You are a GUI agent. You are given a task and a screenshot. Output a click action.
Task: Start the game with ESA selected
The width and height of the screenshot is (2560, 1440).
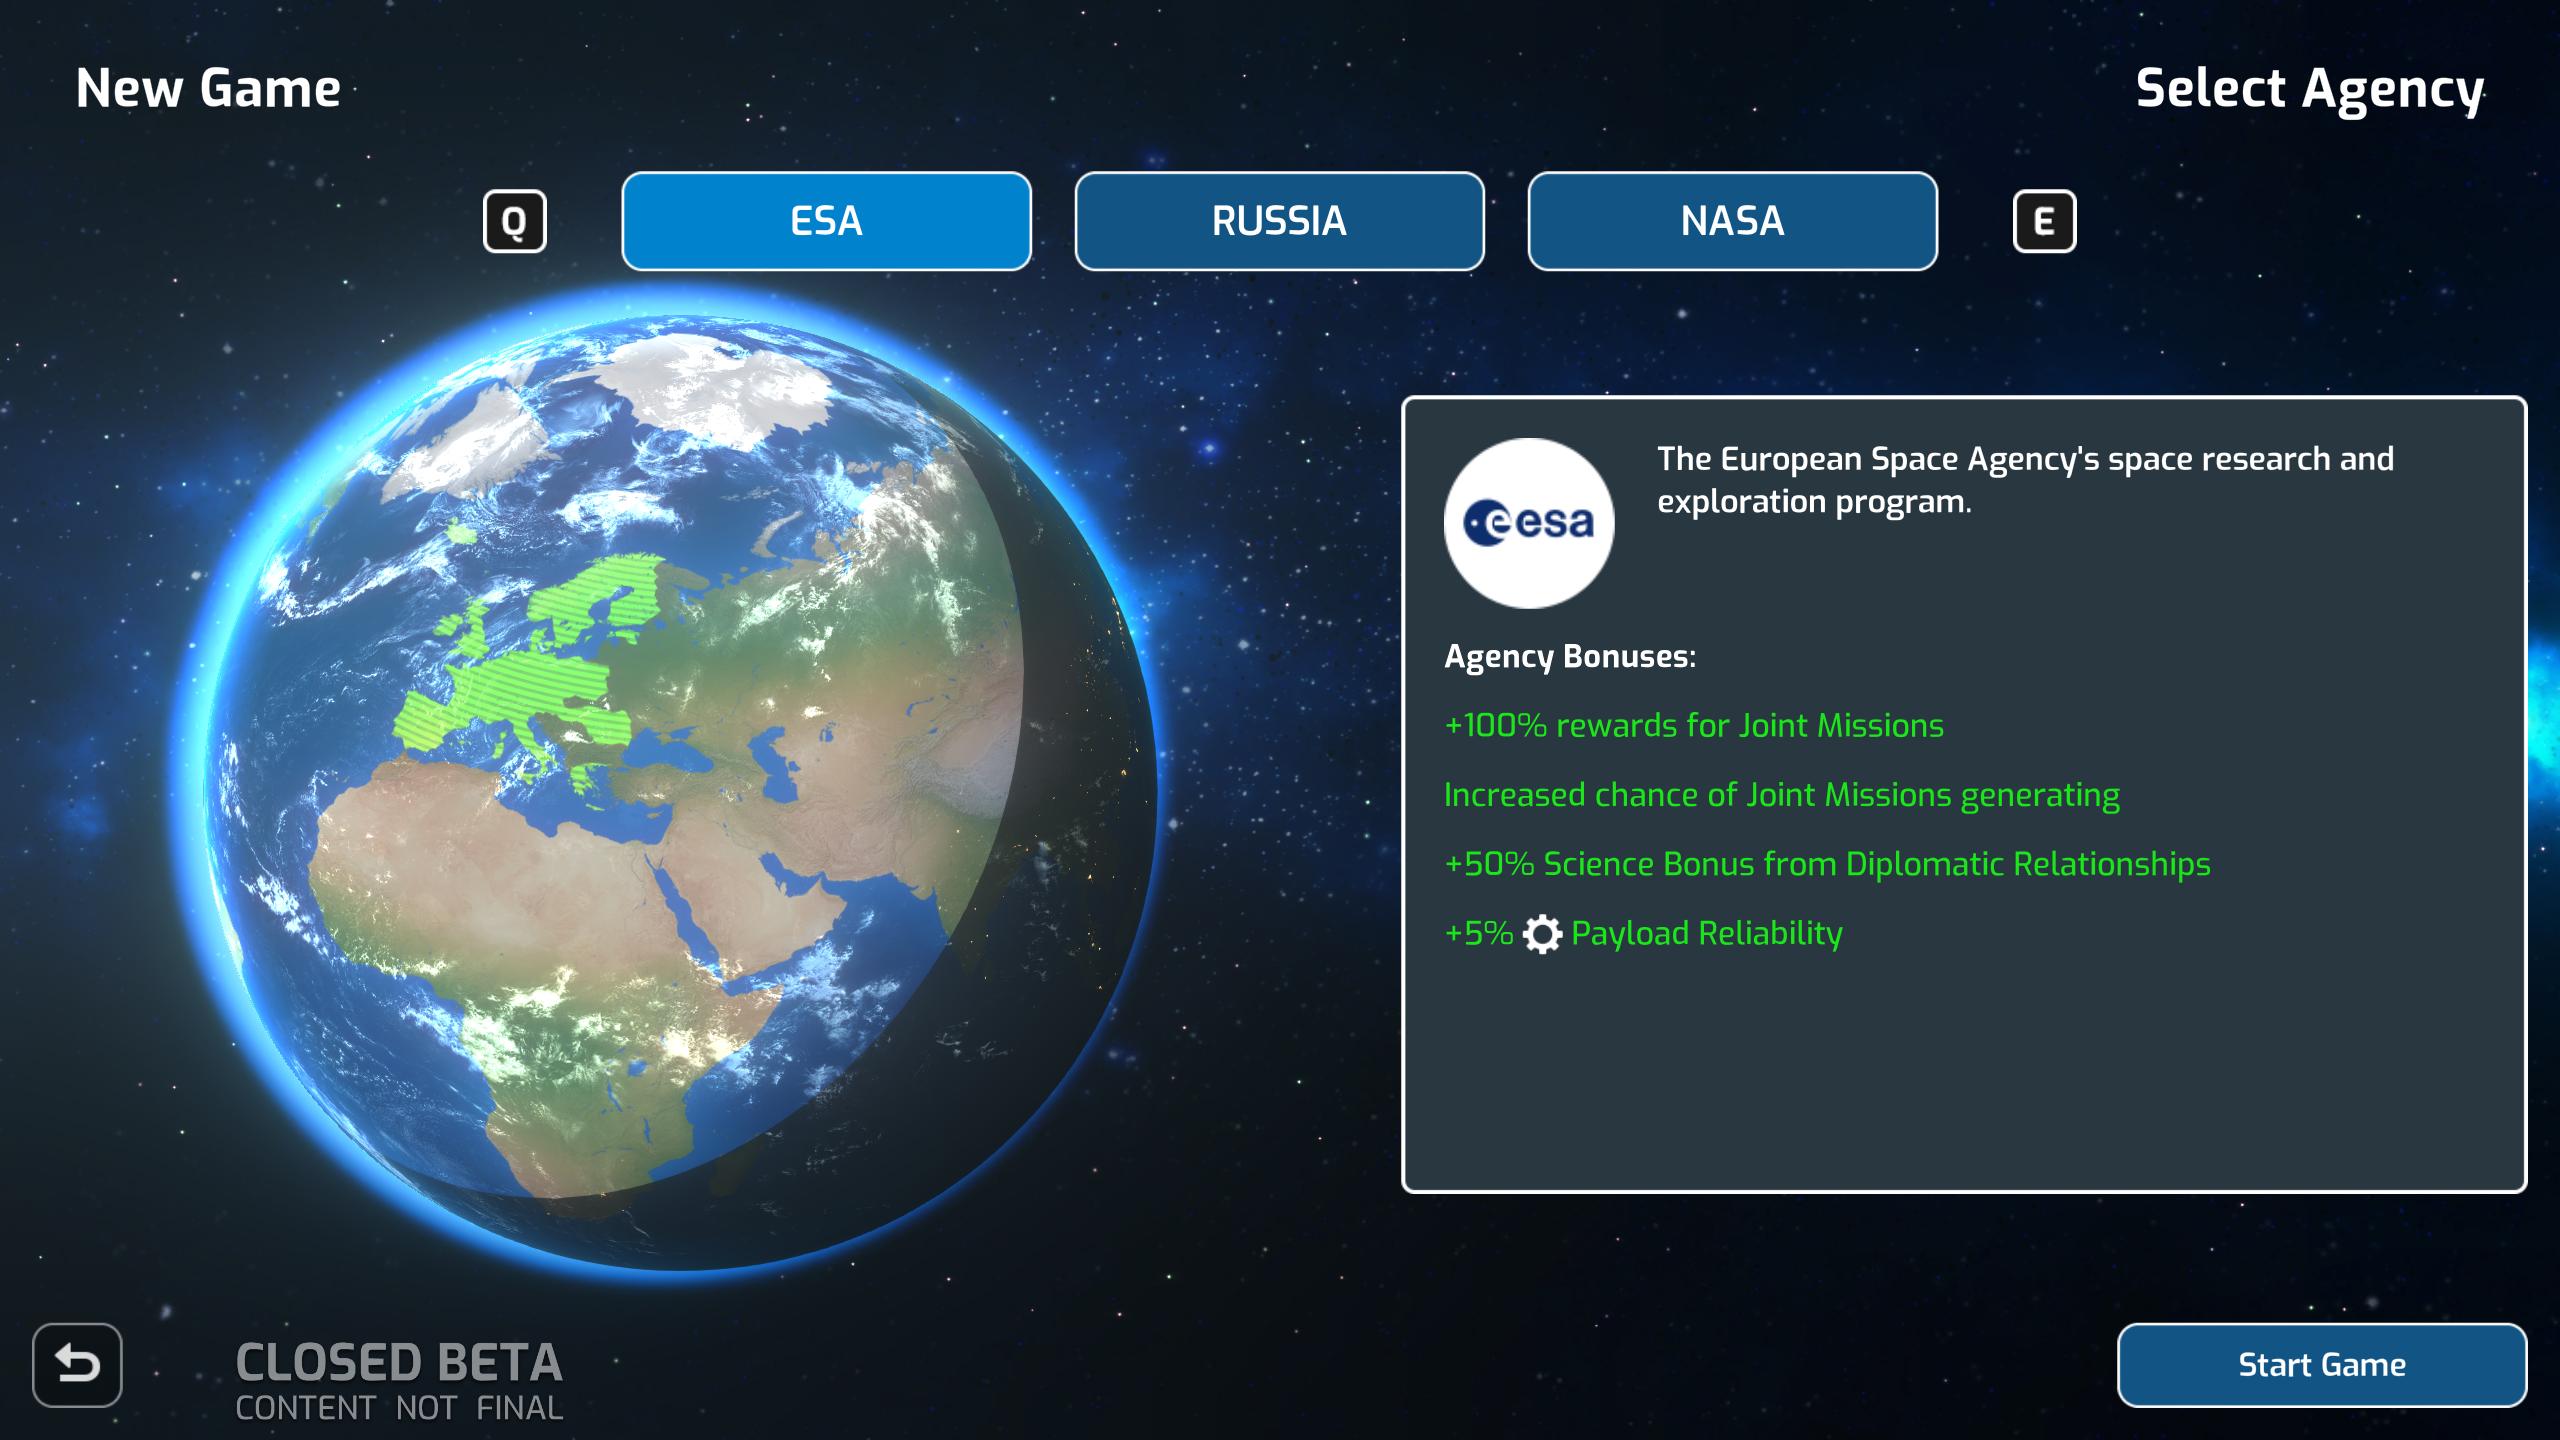click(x=2321, y=1363)
